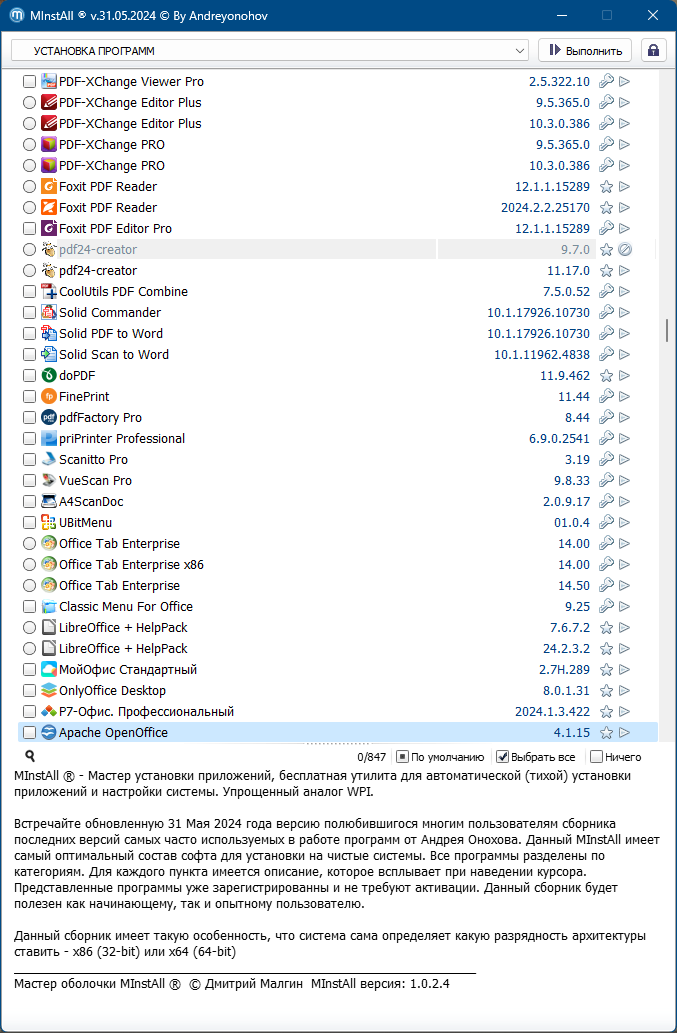Screen dimensions: 677x1033
Task: Click the UBitMenu app icon
Action: (49, 522)
